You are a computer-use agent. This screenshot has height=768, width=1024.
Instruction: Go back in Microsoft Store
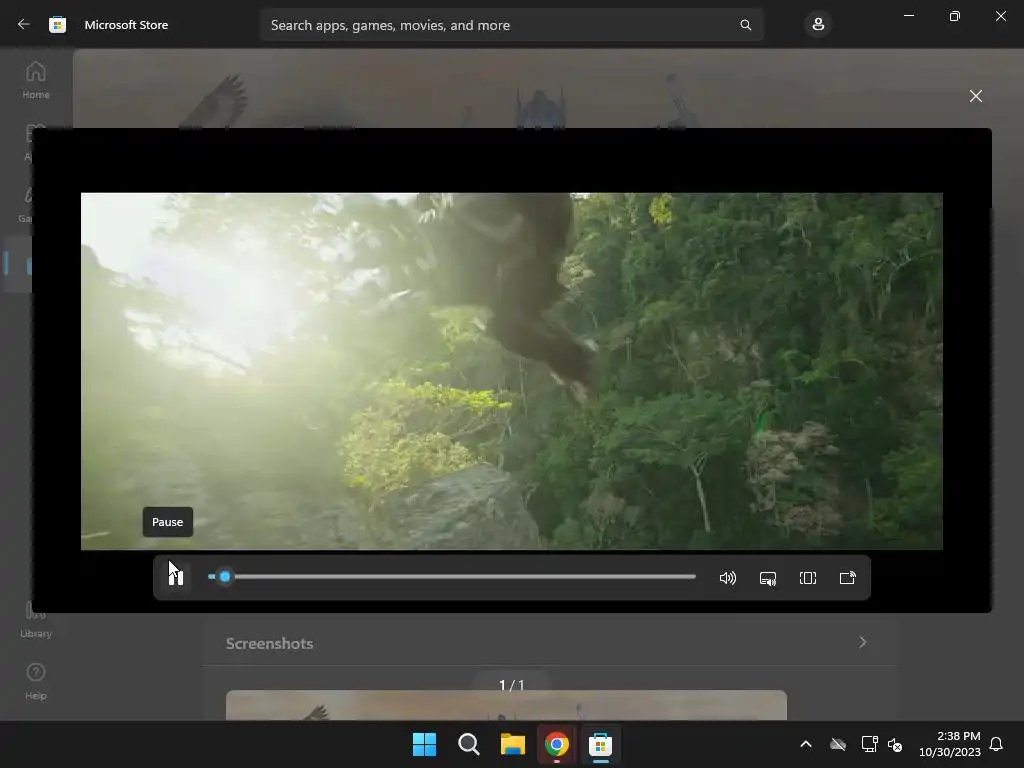[24, 24]
